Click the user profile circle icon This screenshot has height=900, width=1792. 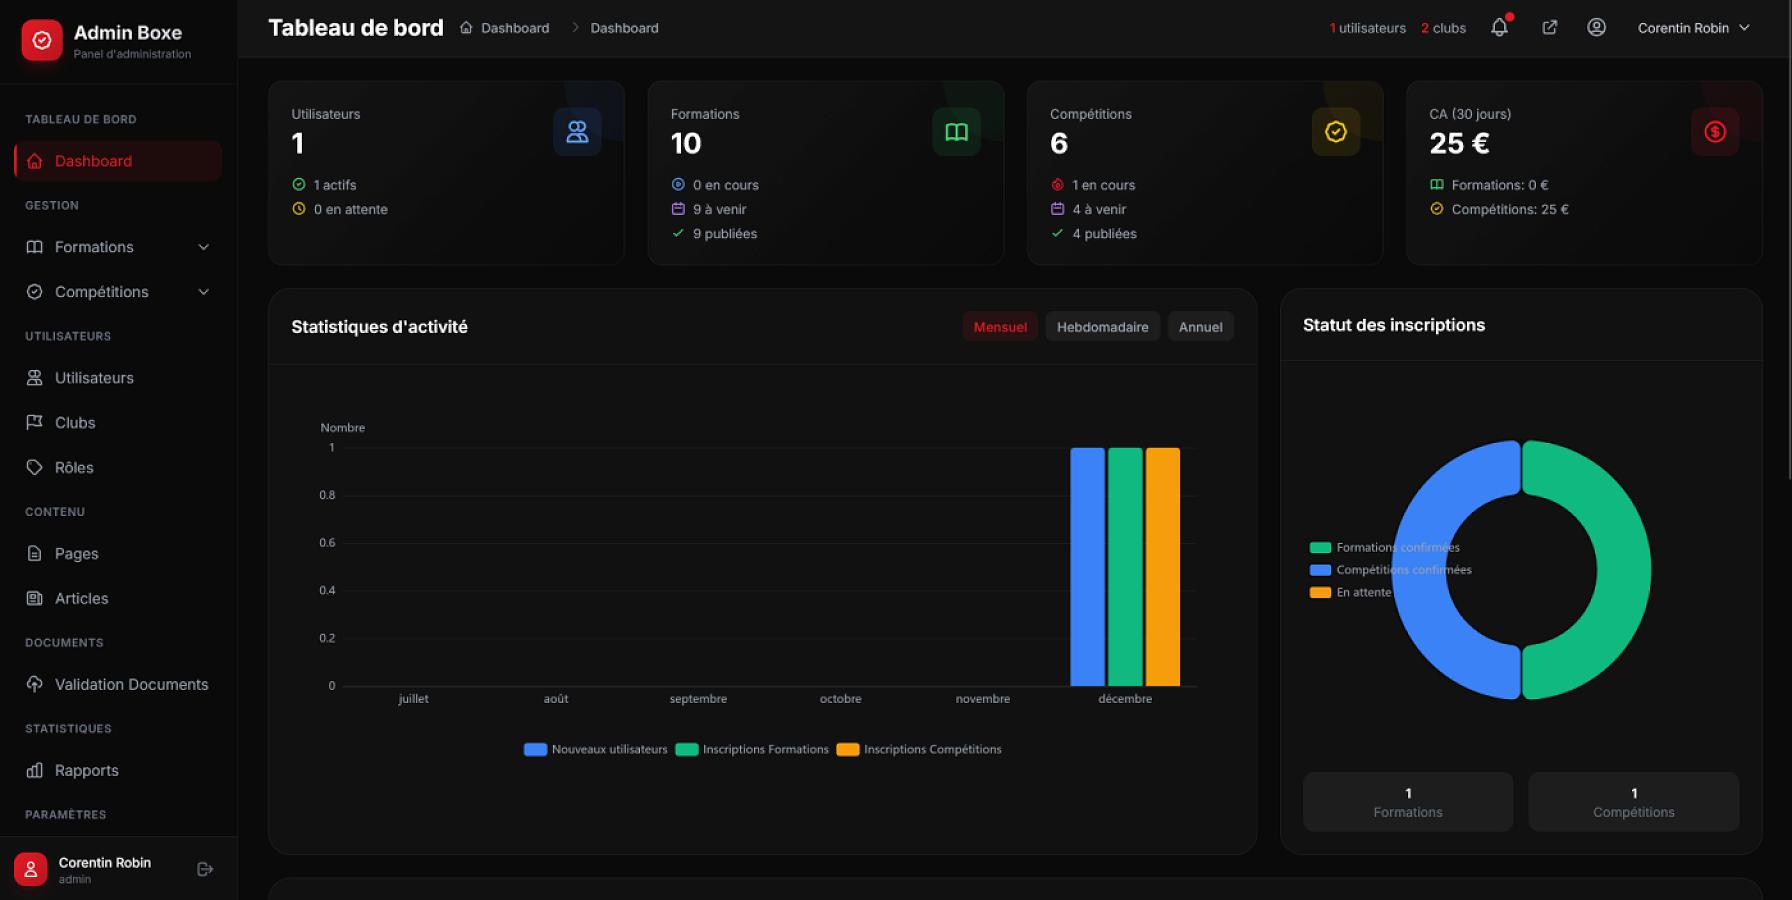(x=1596, y=28)
